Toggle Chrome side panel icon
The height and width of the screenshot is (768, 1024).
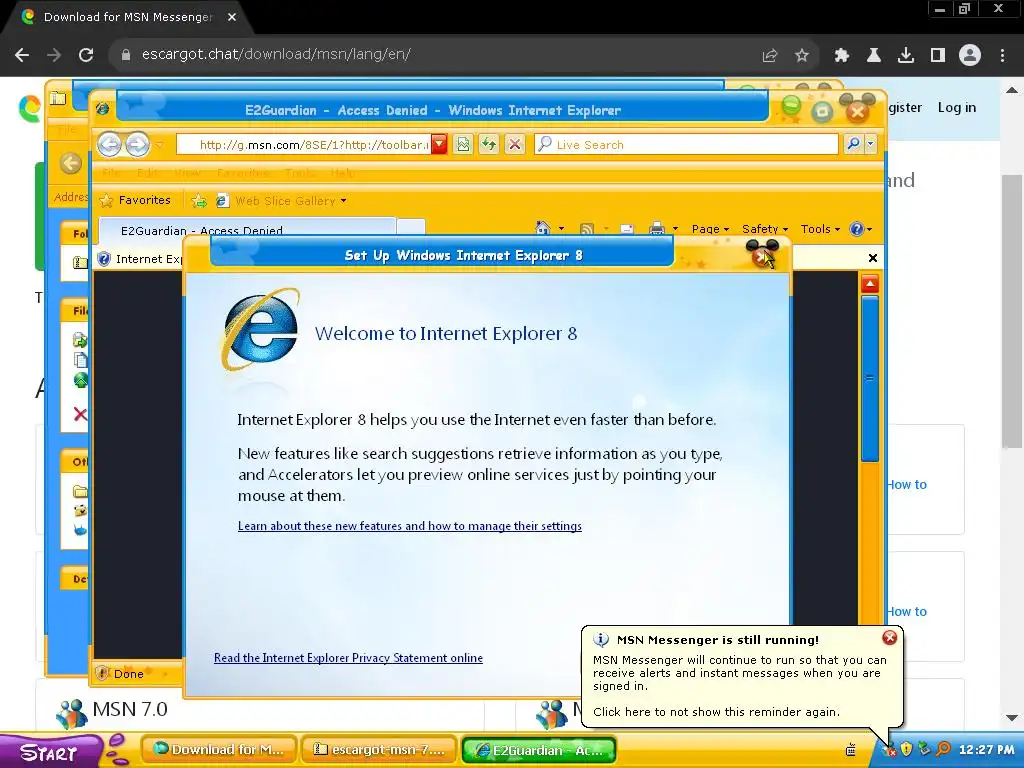tap(938, 55)
